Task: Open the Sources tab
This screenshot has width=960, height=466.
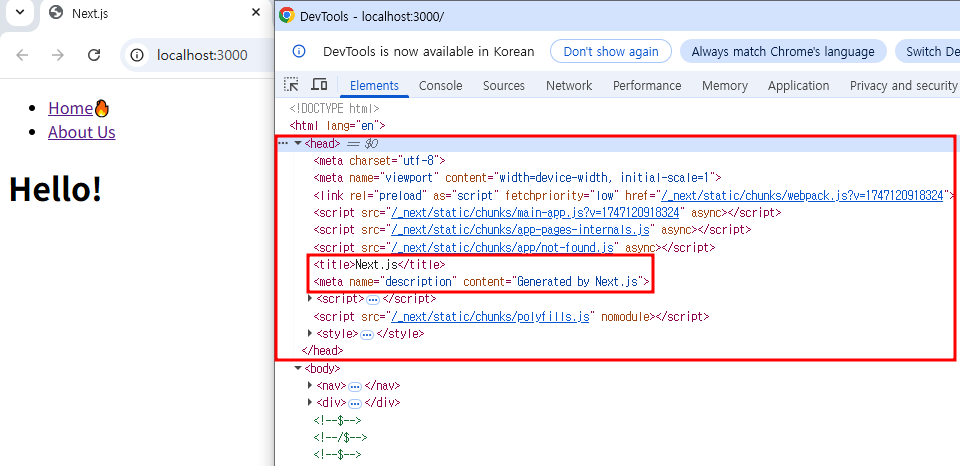Action: pyautogui.click(x=503, y=86)
